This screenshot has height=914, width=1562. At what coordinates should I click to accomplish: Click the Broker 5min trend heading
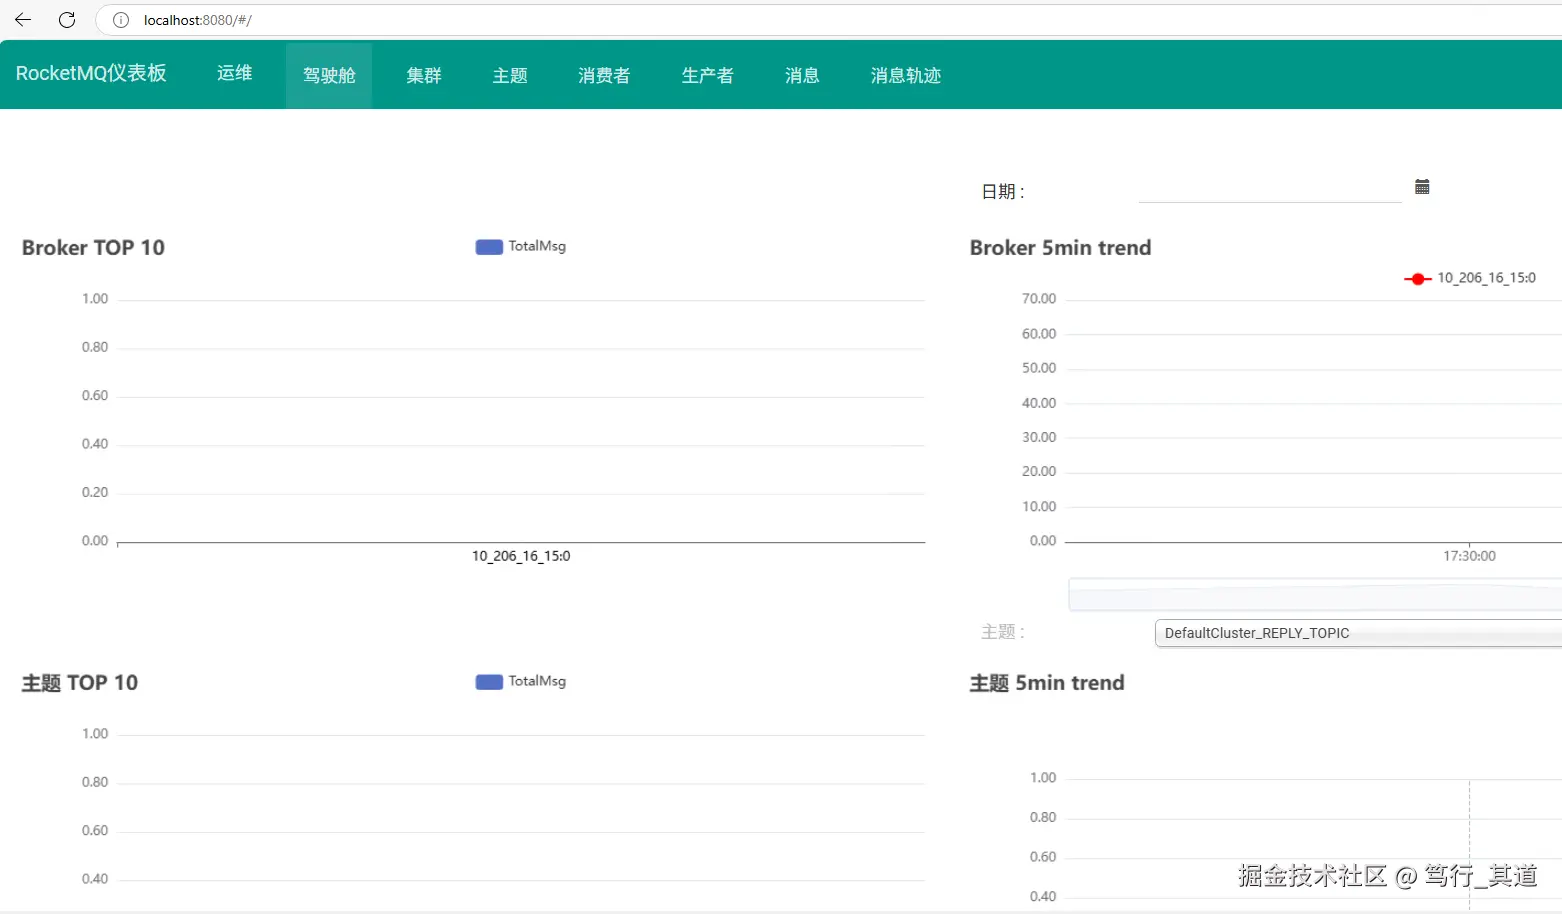point(1060,248)
